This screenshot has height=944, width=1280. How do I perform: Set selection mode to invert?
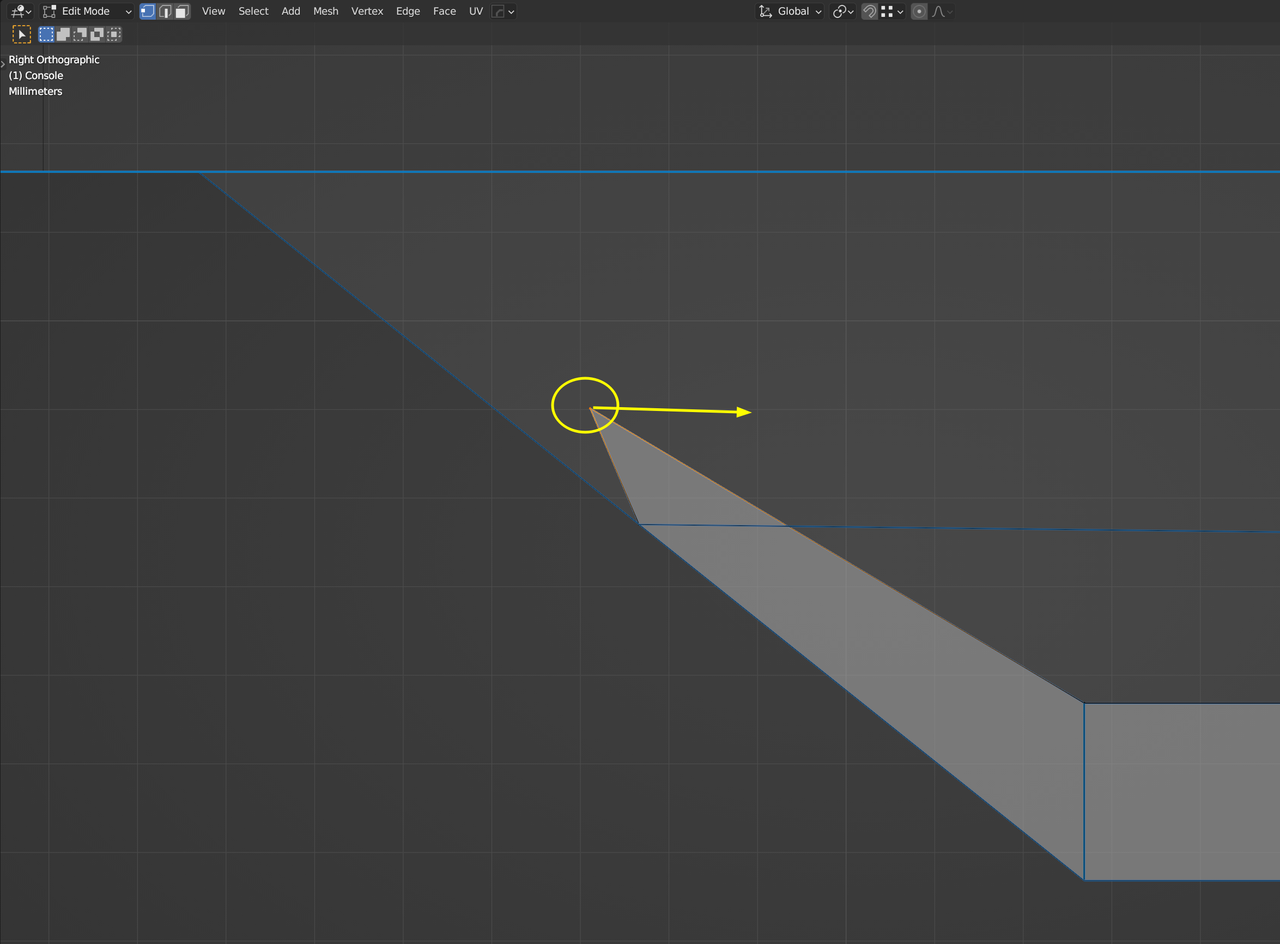coord(97,34)
